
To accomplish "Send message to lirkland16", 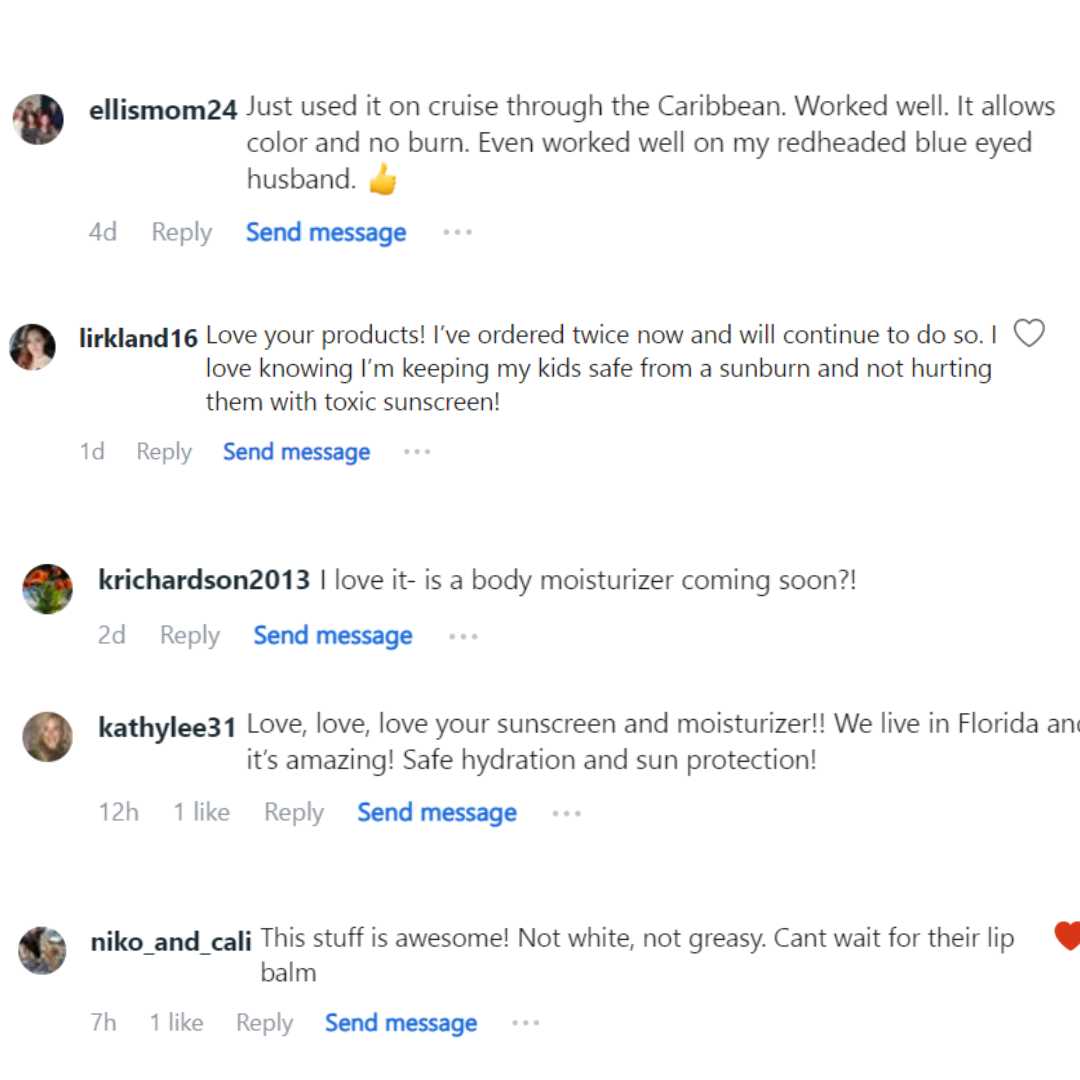I will 296,452.
